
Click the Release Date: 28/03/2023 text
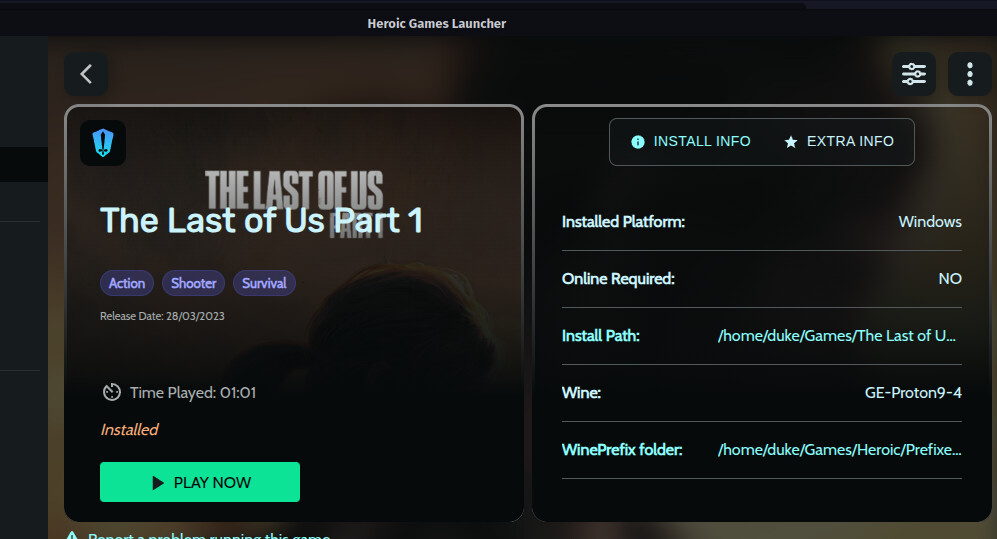tap(162, 316)
